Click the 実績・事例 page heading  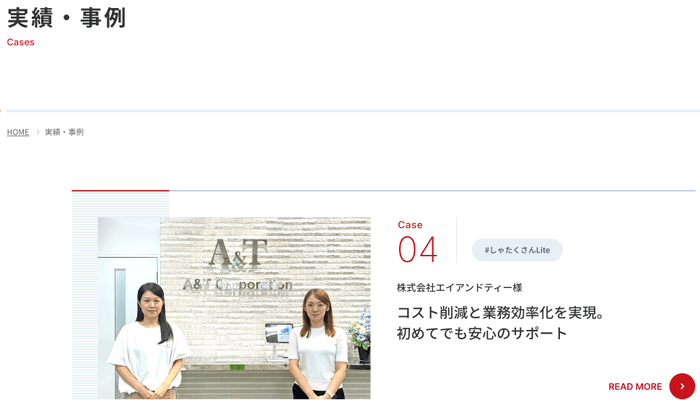coord(67,18)
